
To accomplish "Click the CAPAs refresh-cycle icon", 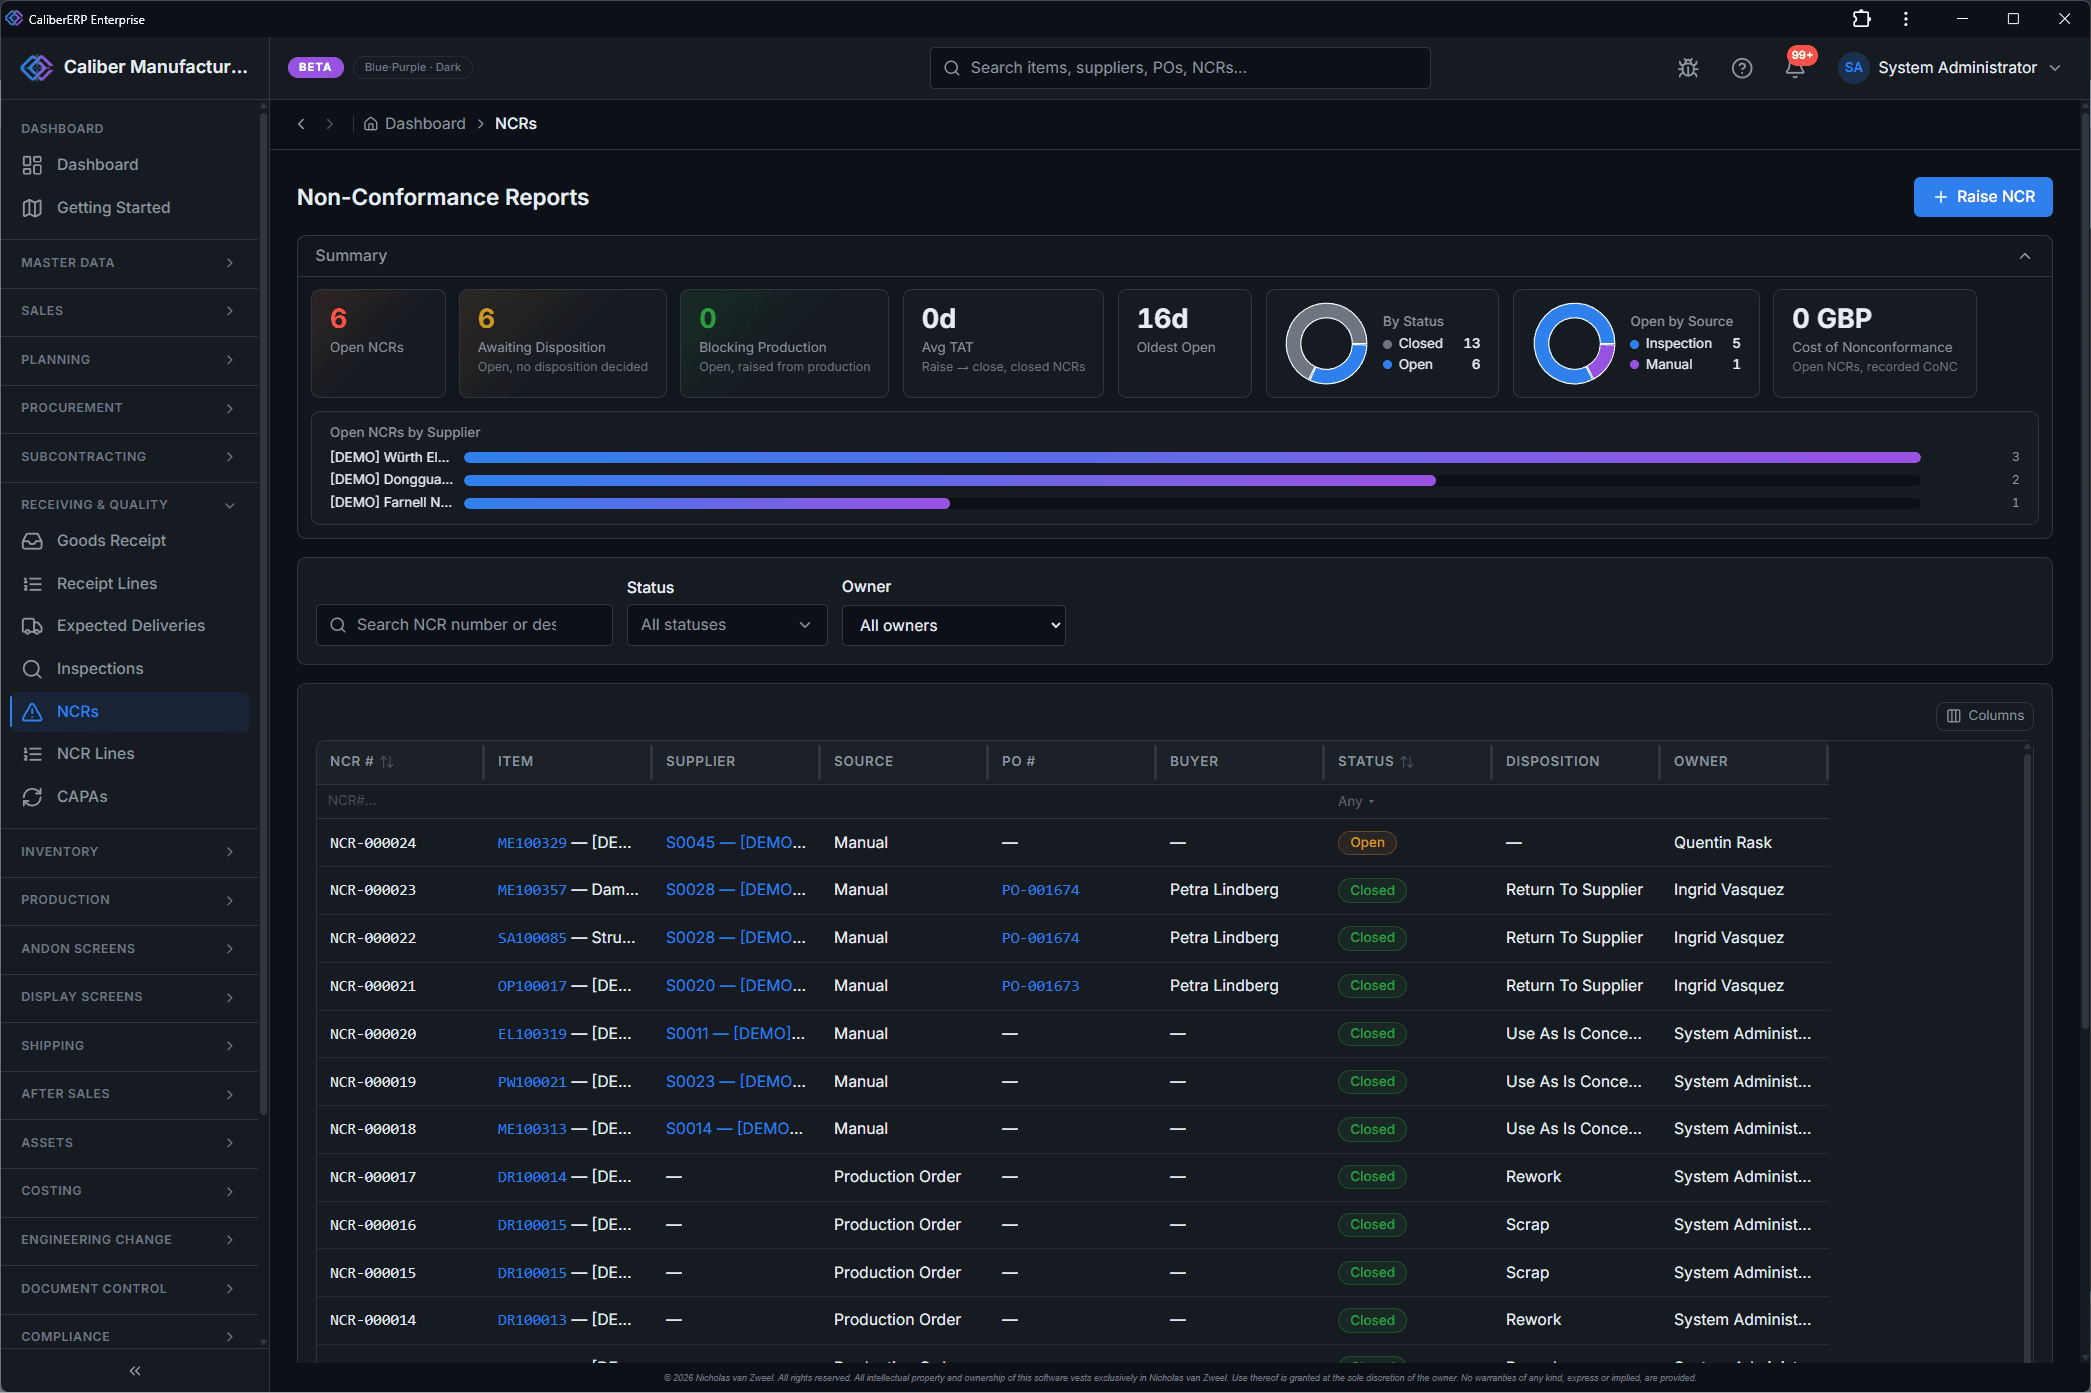I will (32, 797).
